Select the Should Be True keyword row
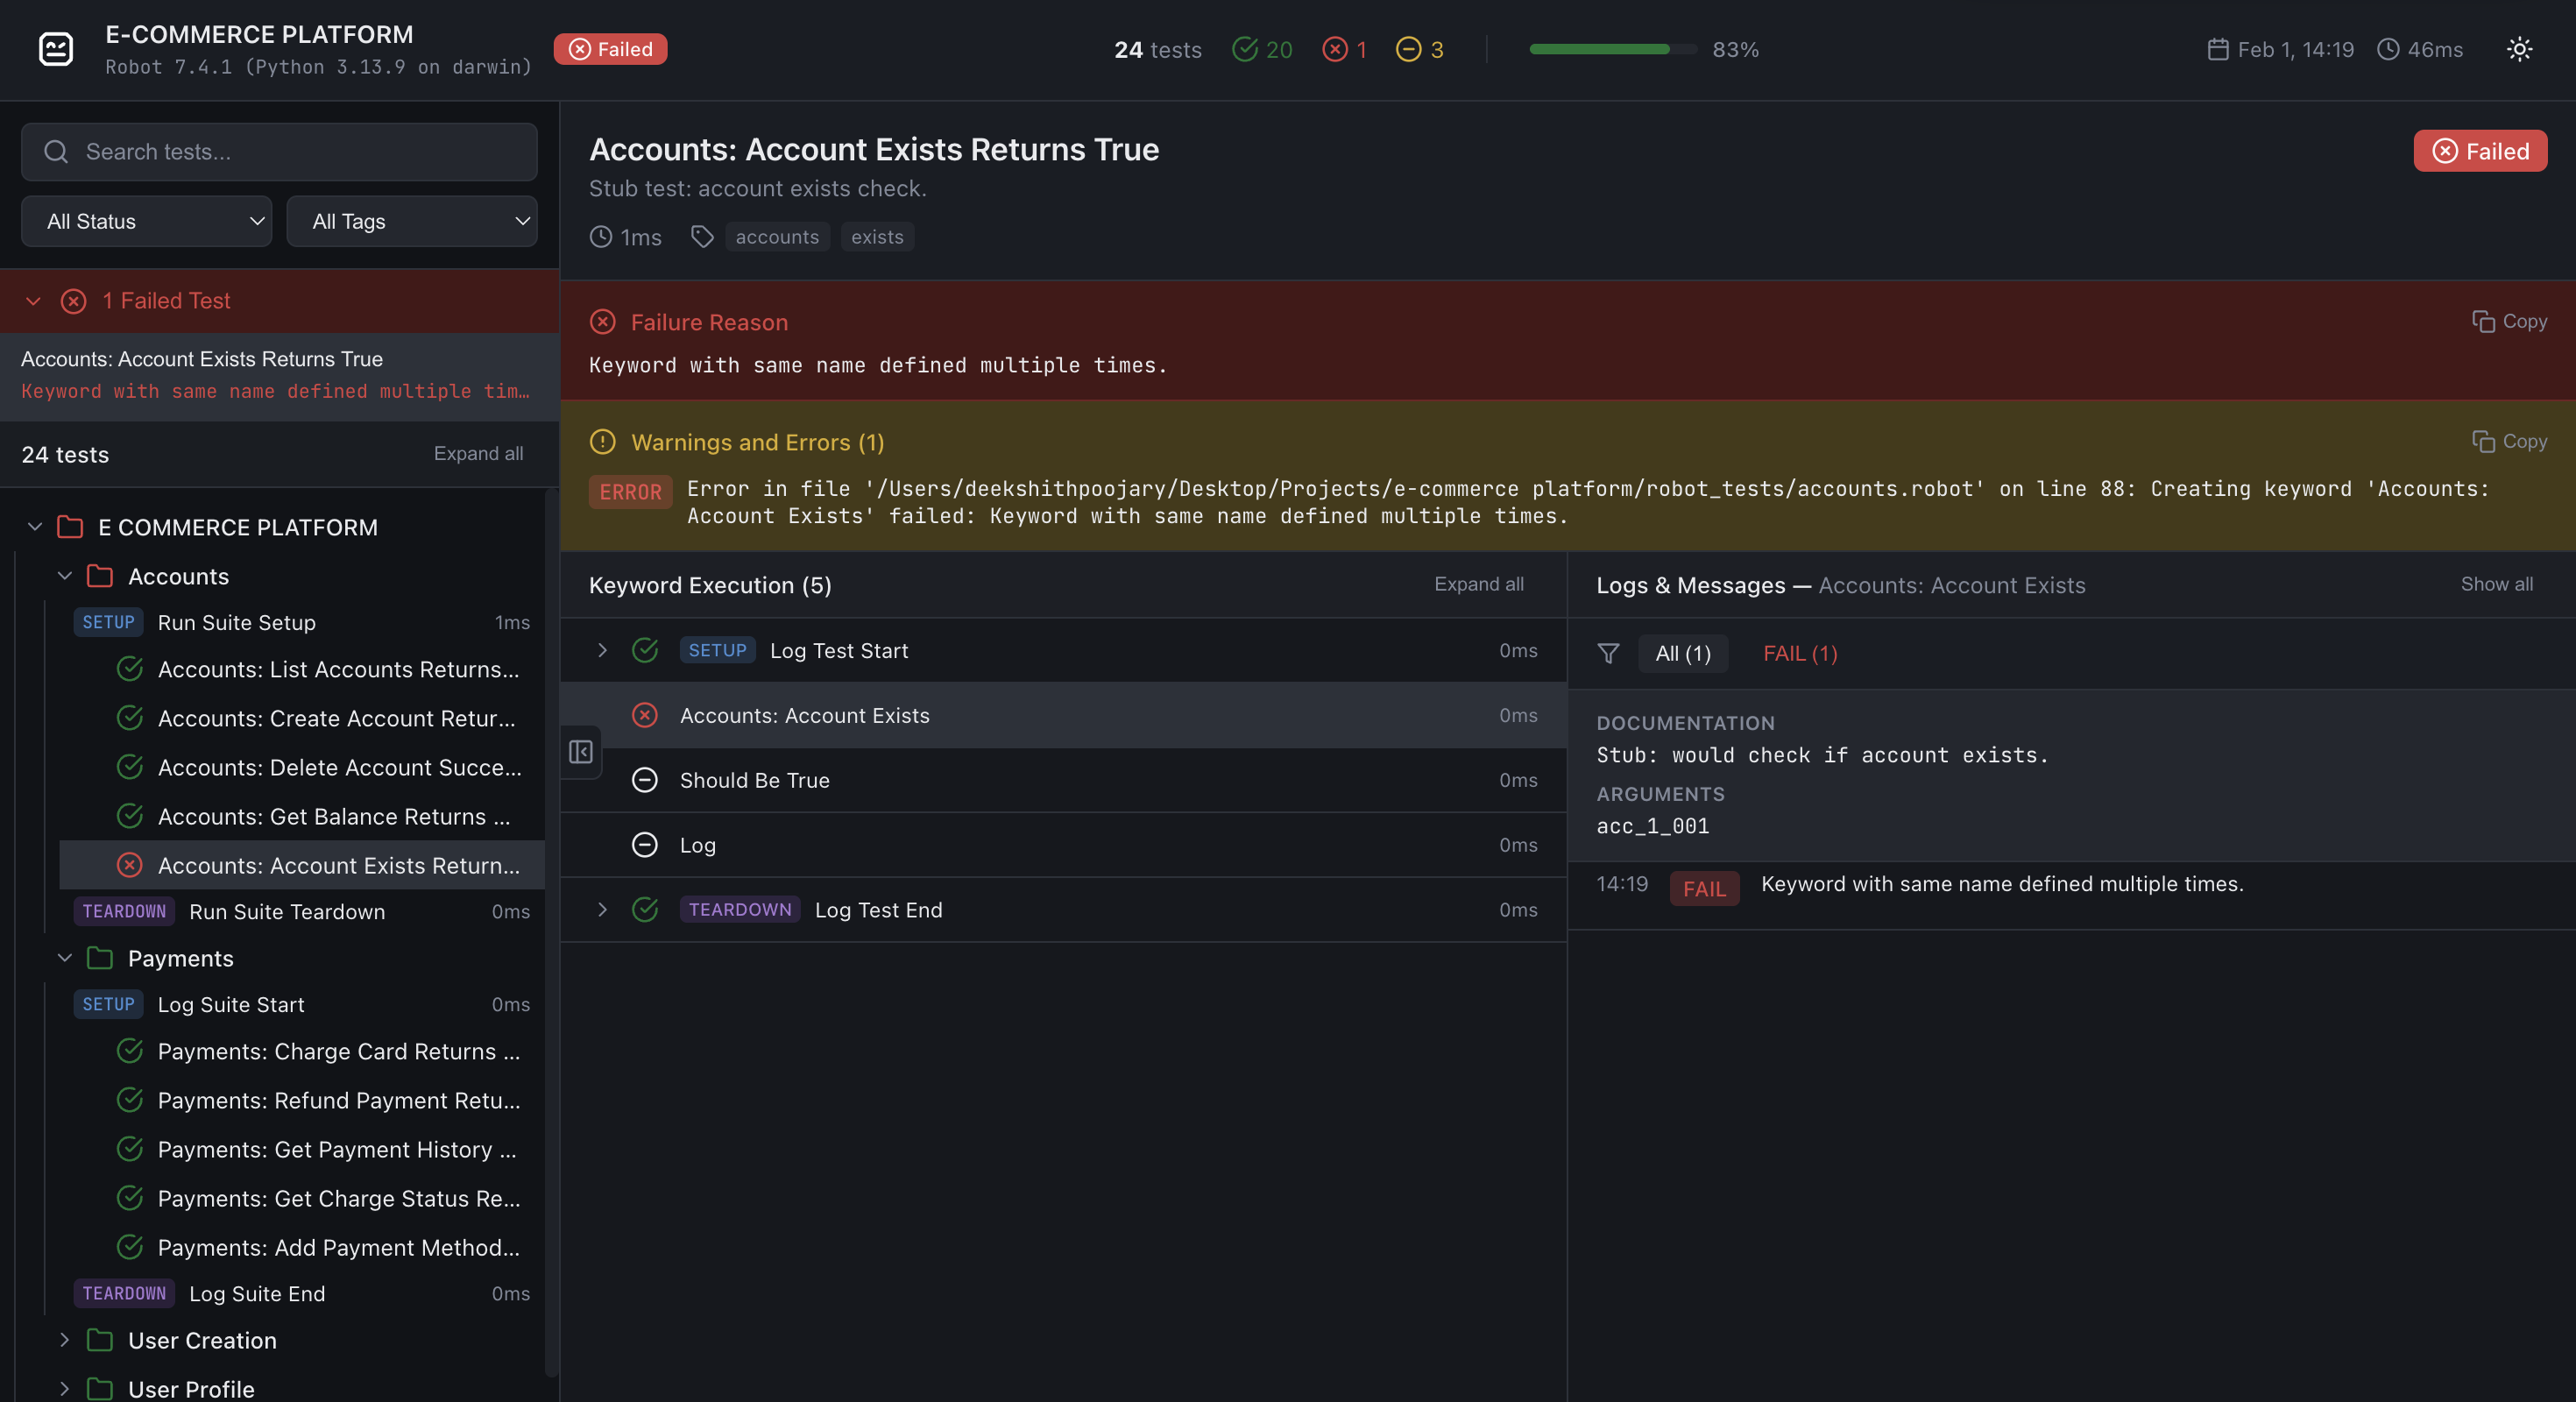 pyautogui.click(x=1063, y=780)
